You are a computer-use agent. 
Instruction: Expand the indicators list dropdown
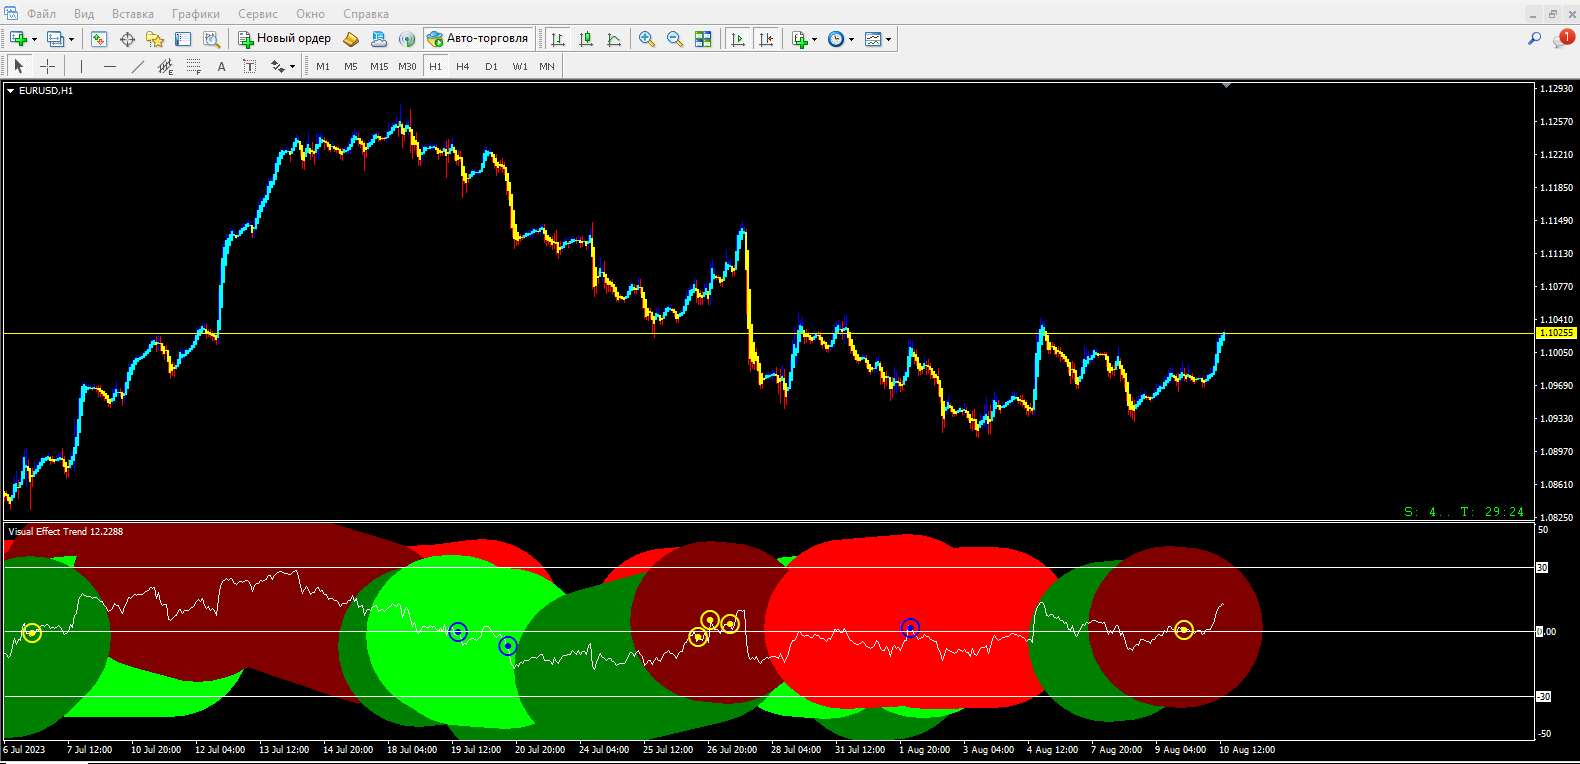point(814,40)
